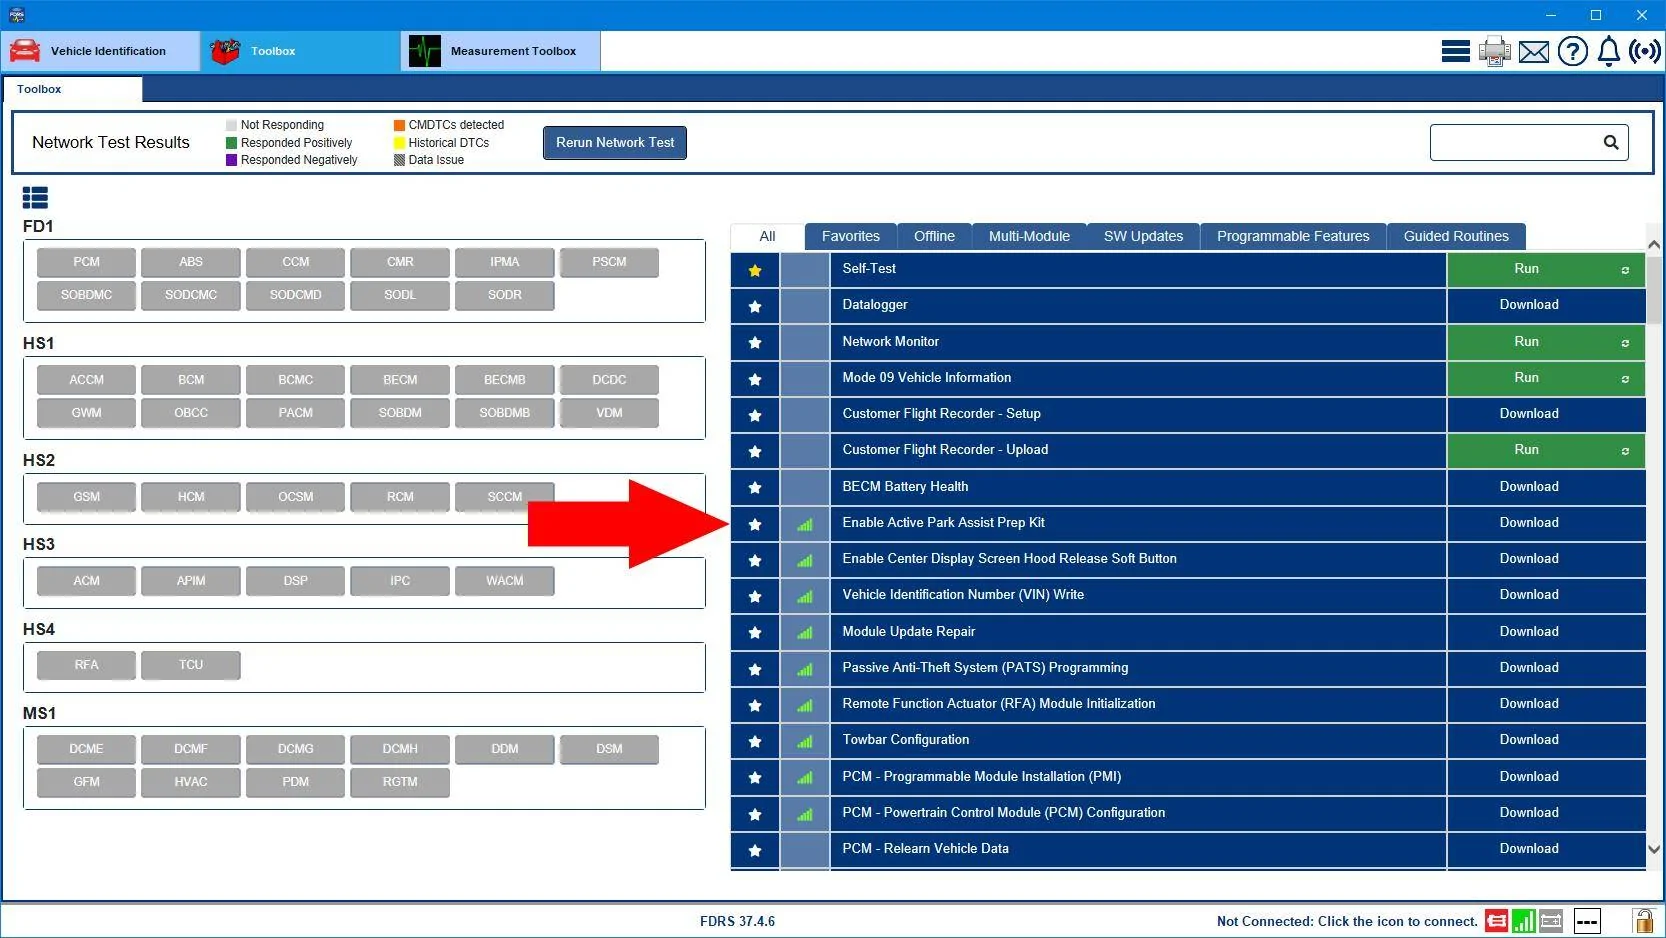This screenshot has width=1666, height=938.
Task: Switch to Favorites filter tab
Action: tap(851, 236)
